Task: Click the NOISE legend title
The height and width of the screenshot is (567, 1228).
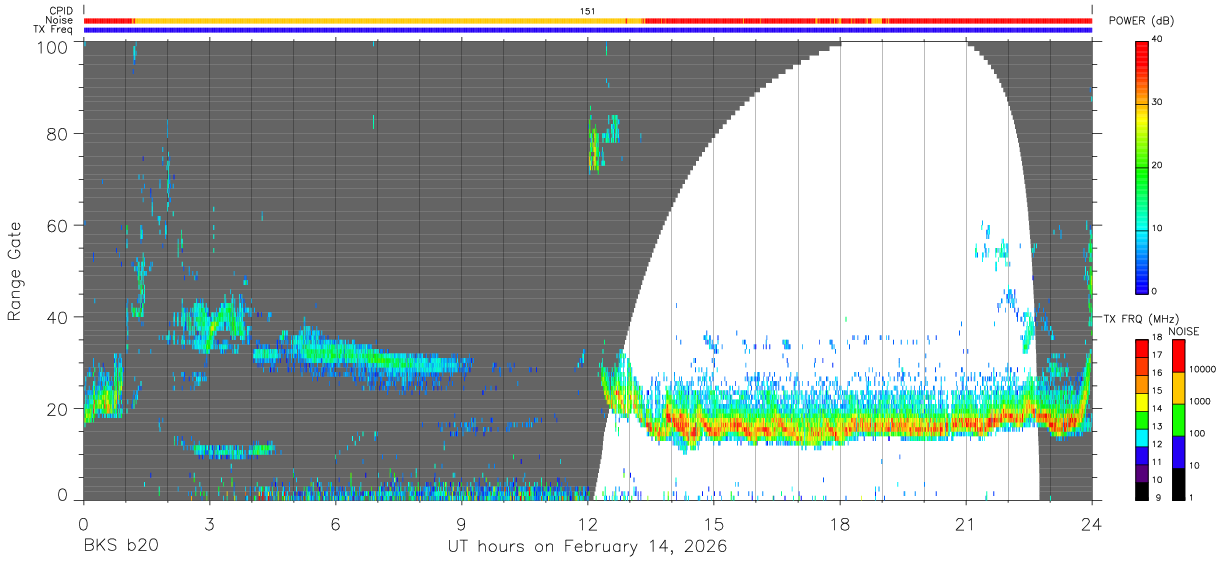Action: (1184, 331)
